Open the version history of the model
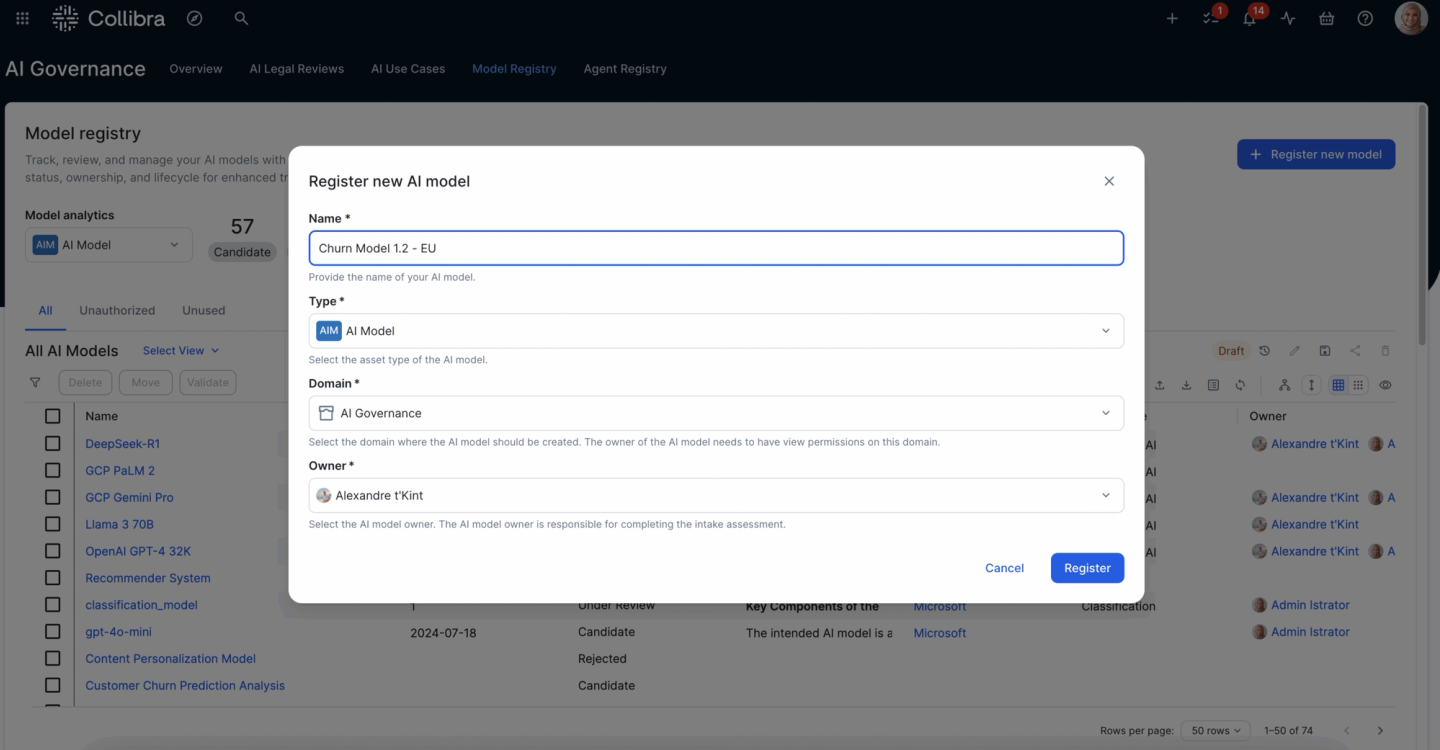 click(x=1262, y=350)
